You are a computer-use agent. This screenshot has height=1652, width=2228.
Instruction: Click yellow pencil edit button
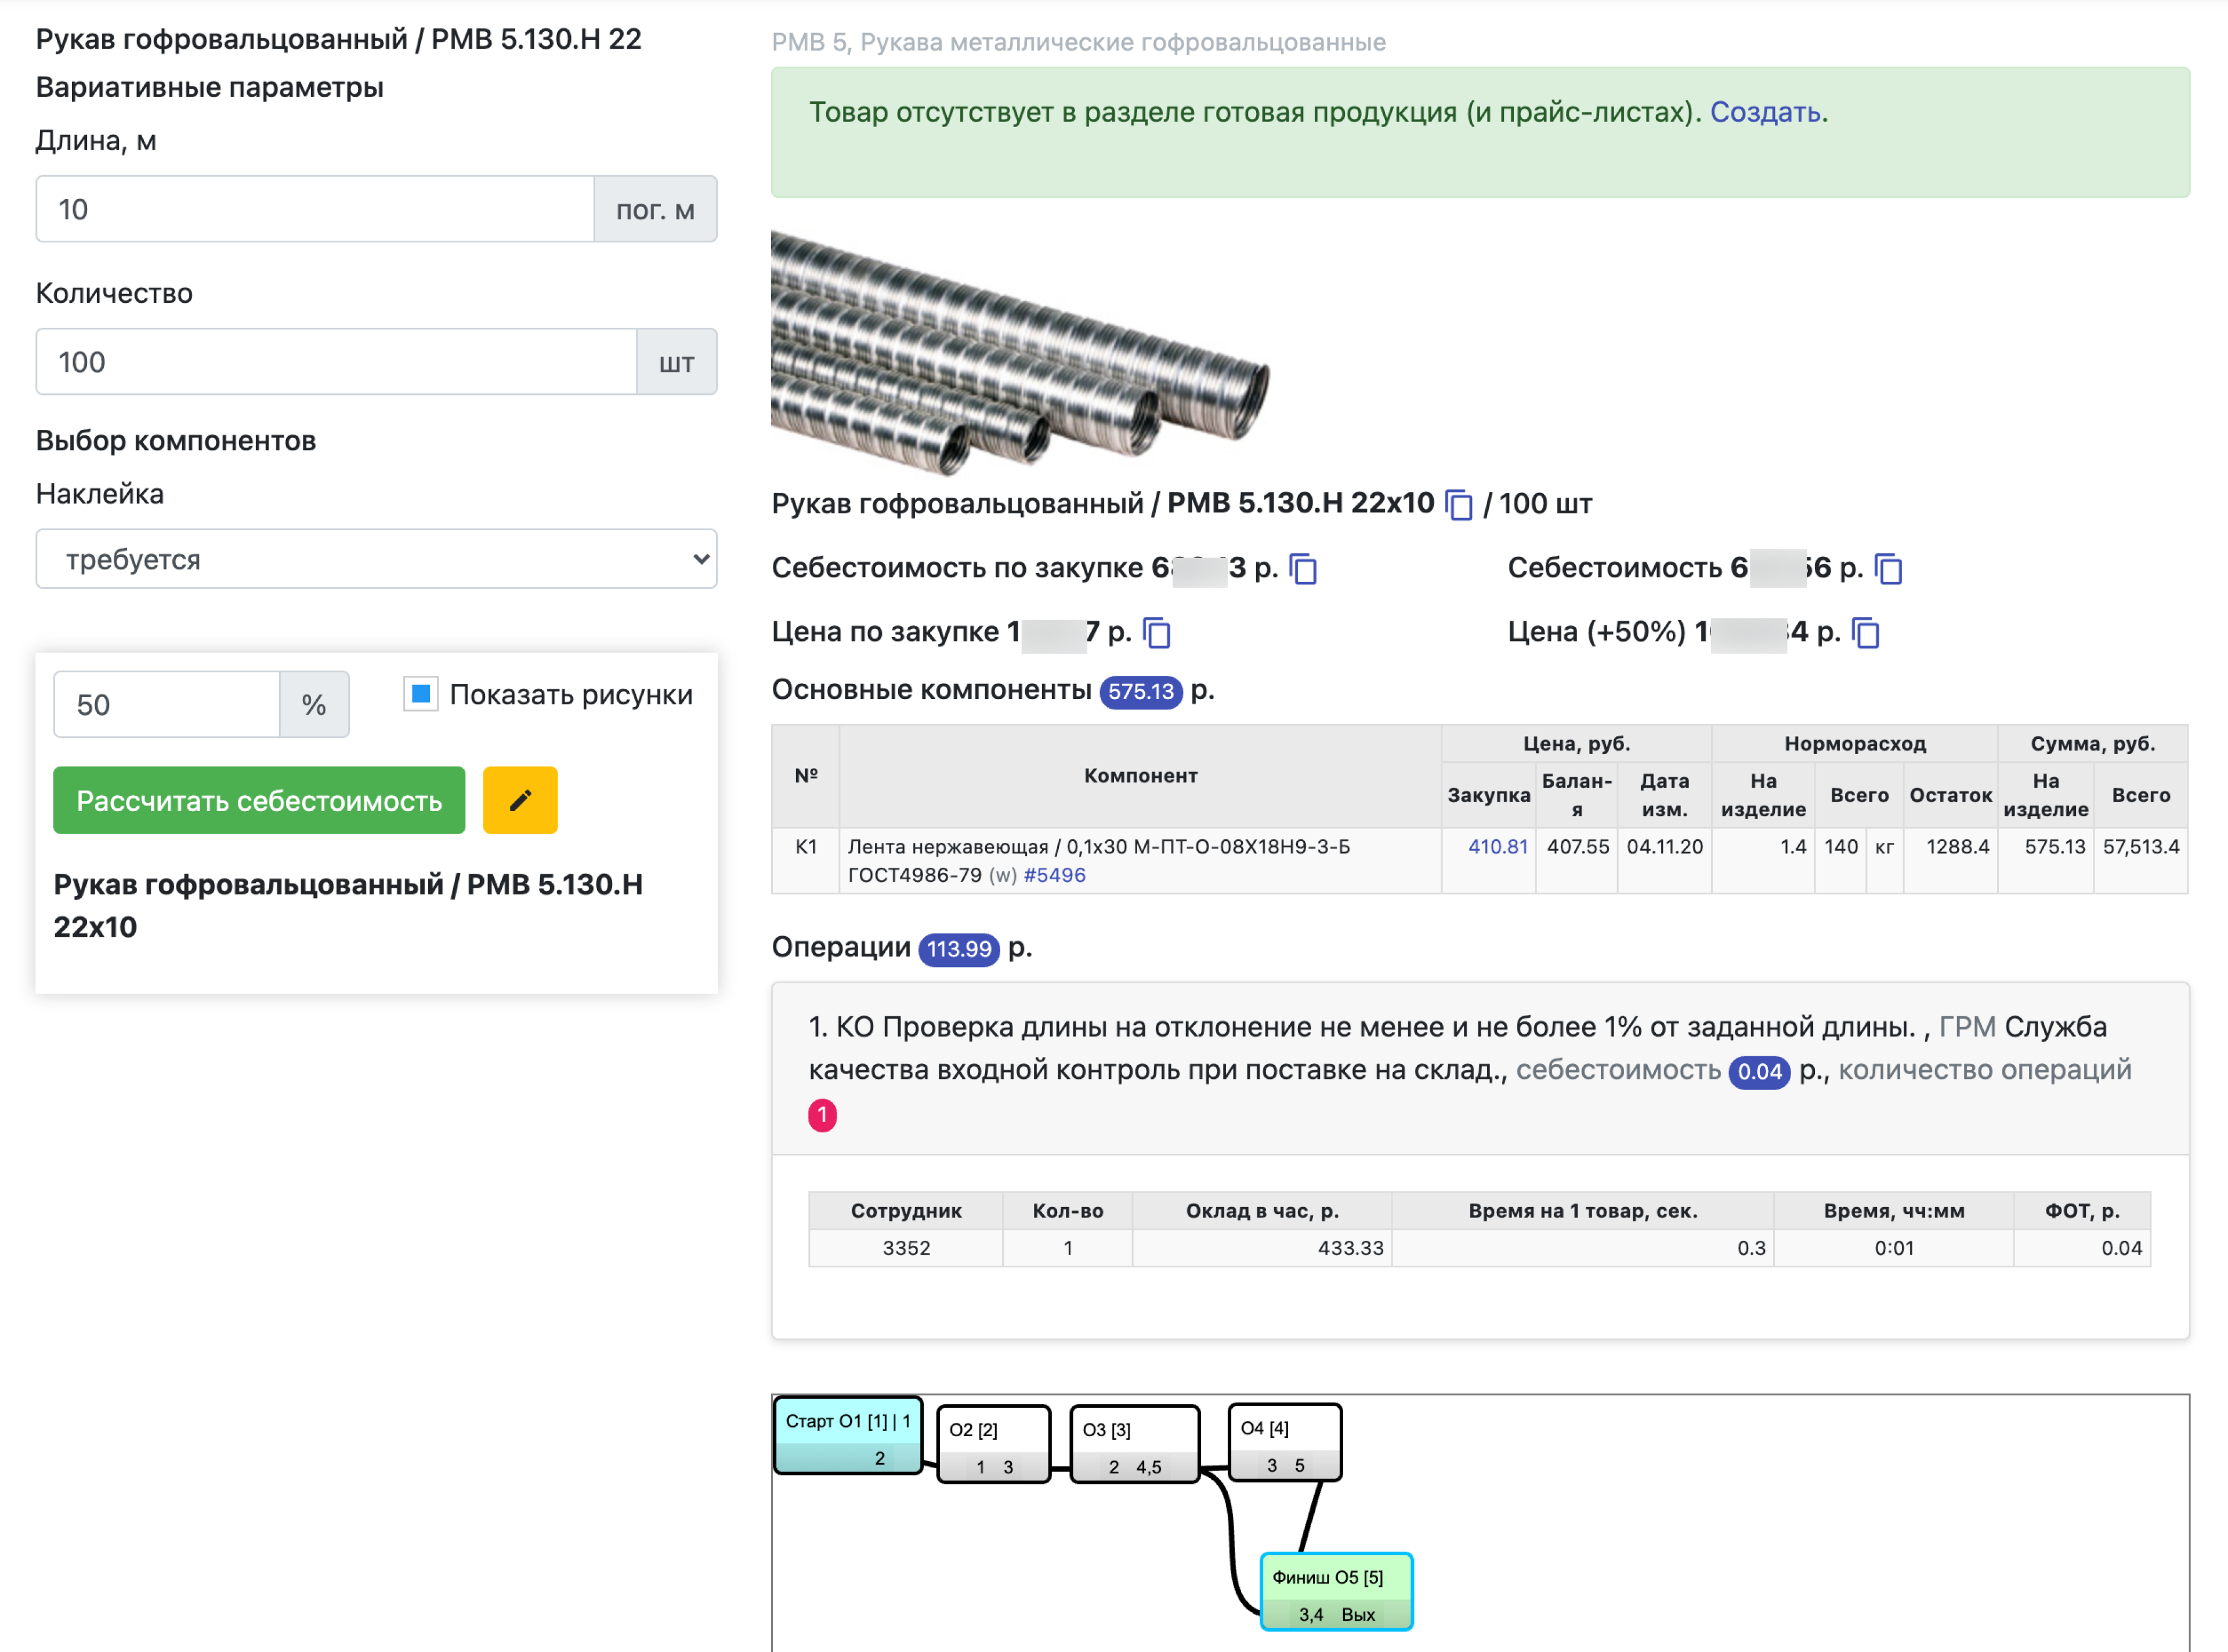(520, 800)
